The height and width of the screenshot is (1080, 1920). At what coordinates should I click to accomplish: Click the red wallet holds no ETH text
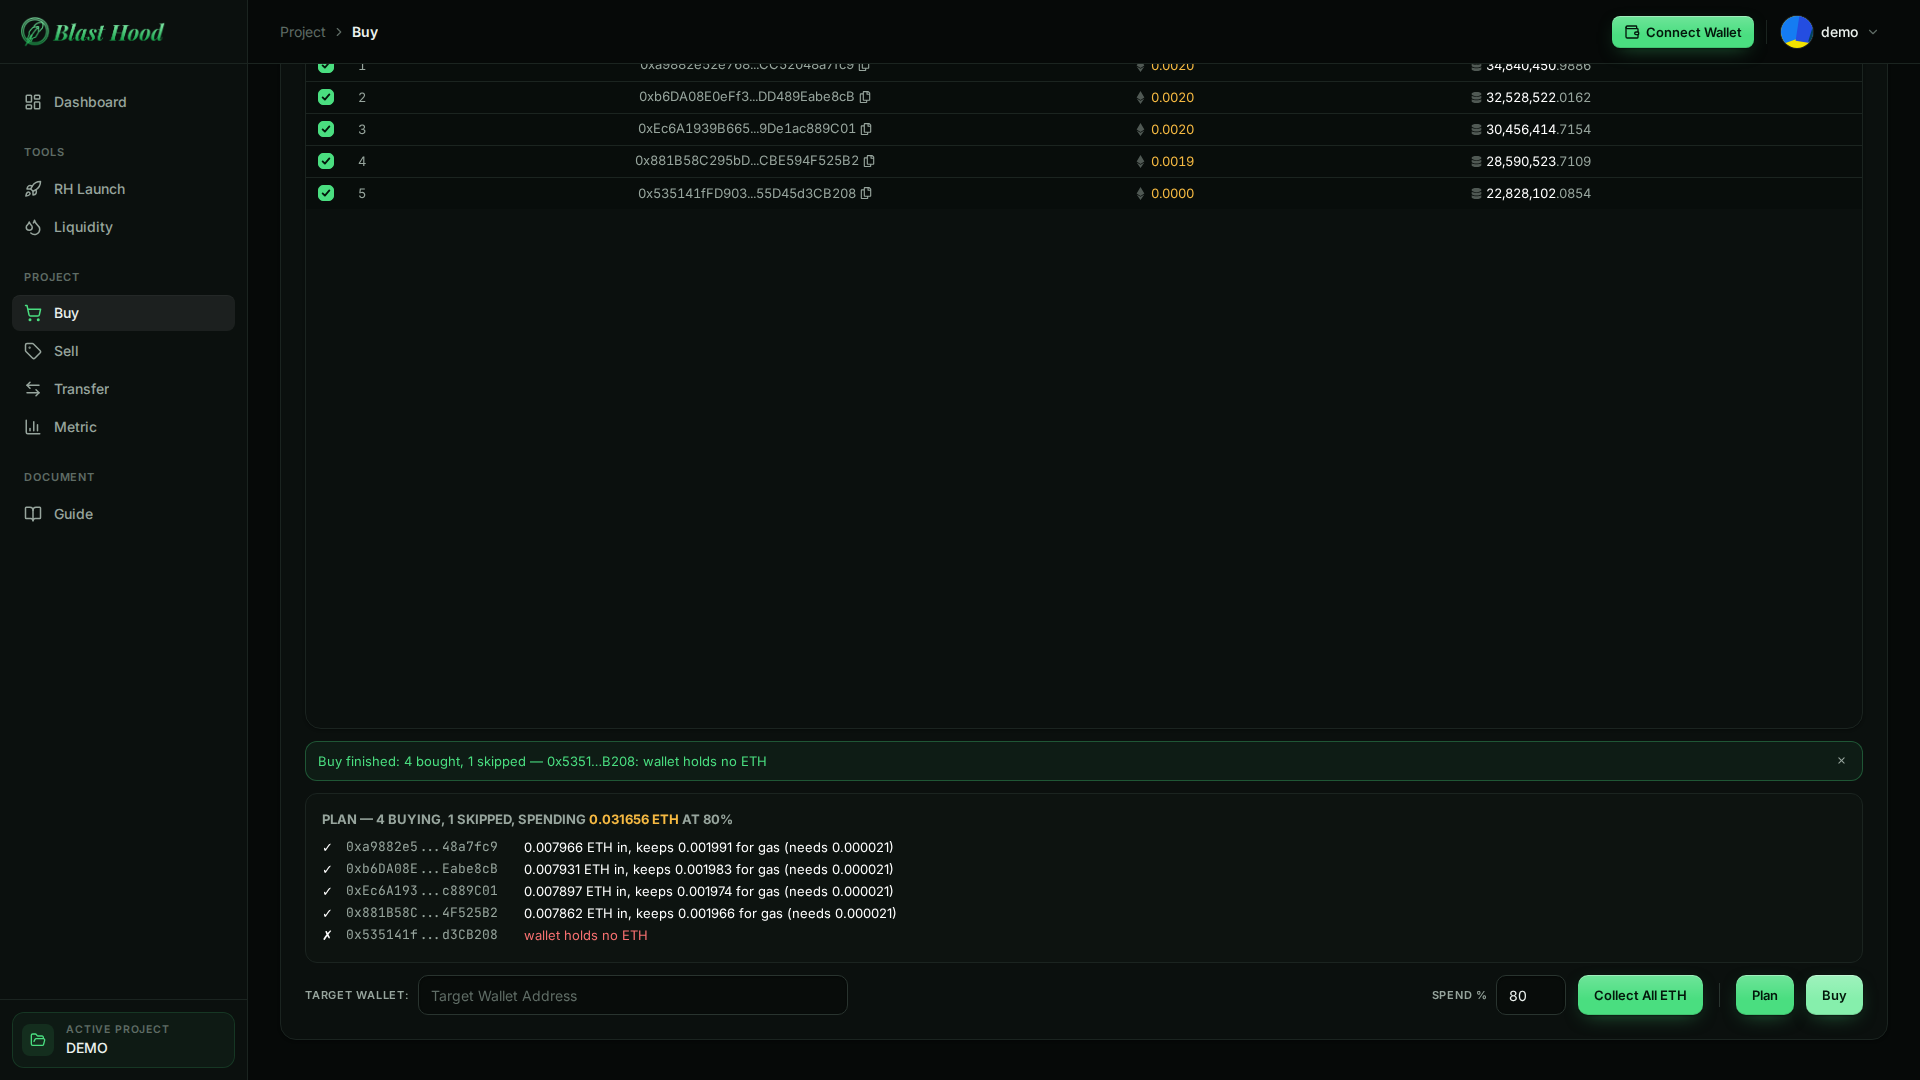click(x=586, y=935)
